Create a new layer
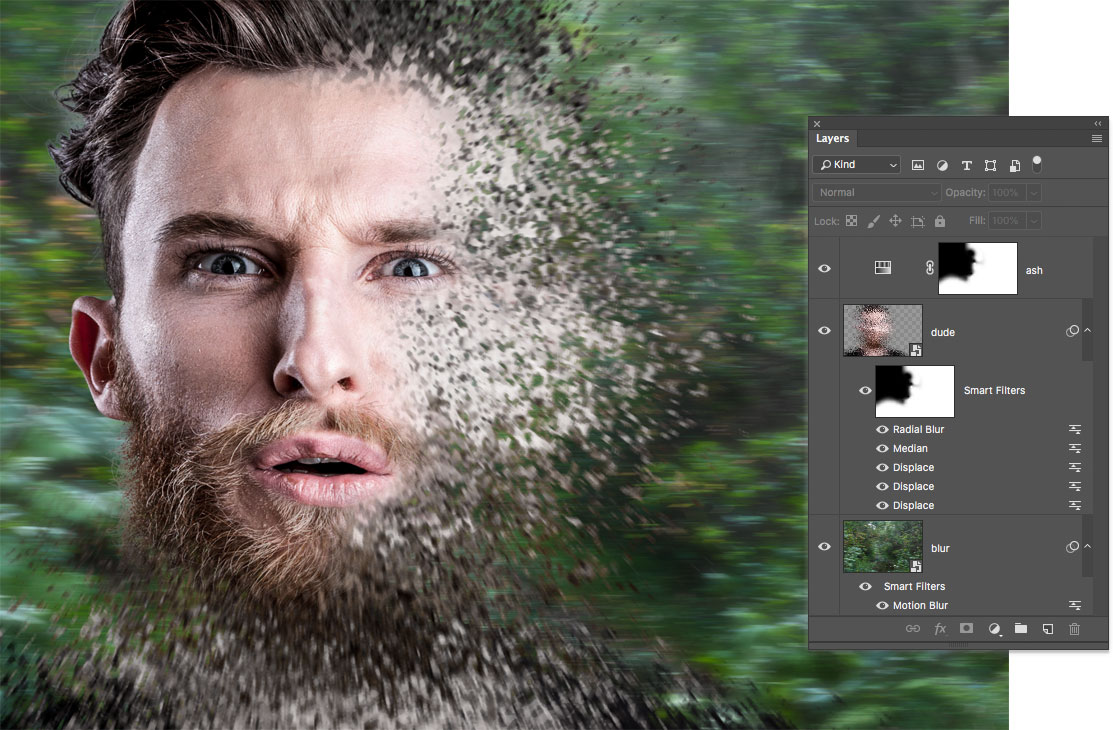The width and height of the screenshot is (1113, 730). coord(1047,629)
